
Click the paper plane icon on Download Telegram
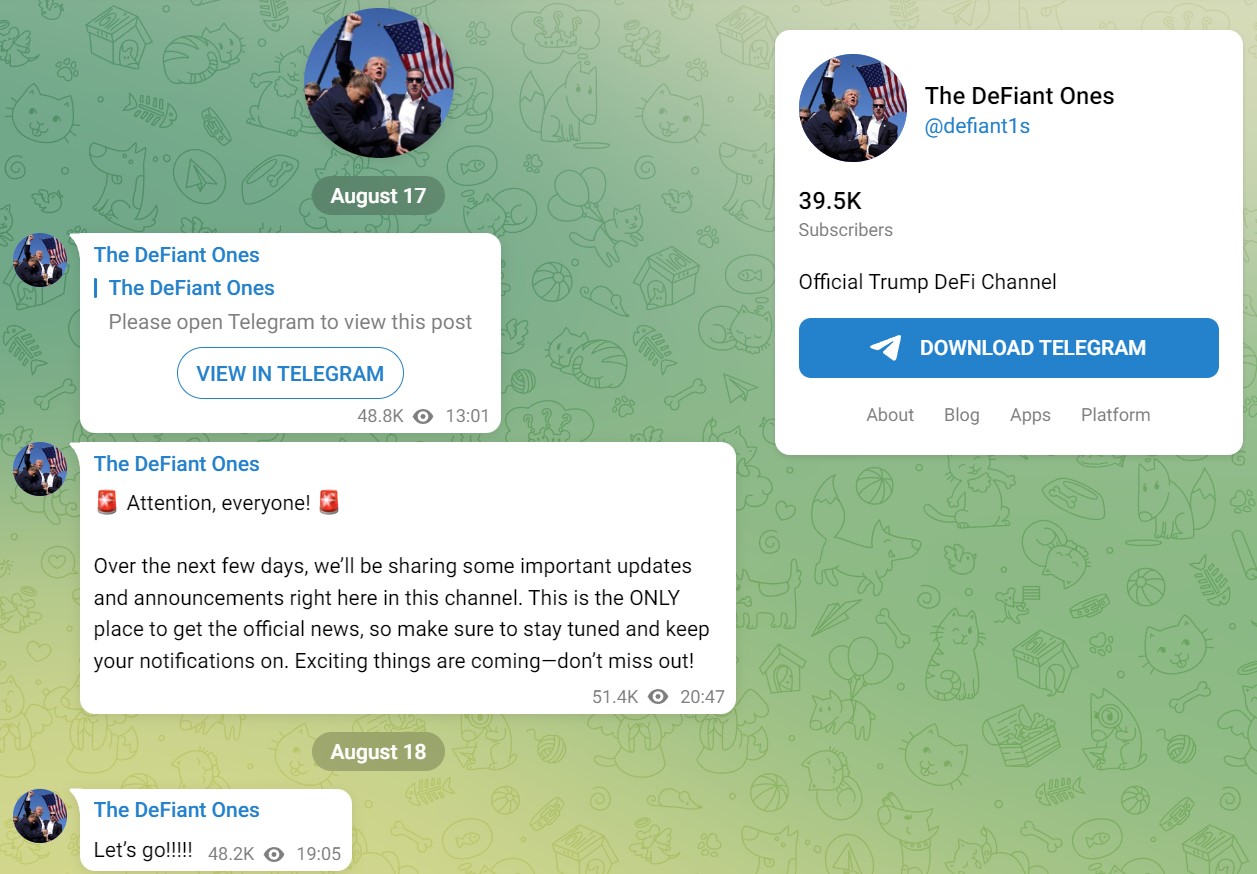[x=885, y=347]
